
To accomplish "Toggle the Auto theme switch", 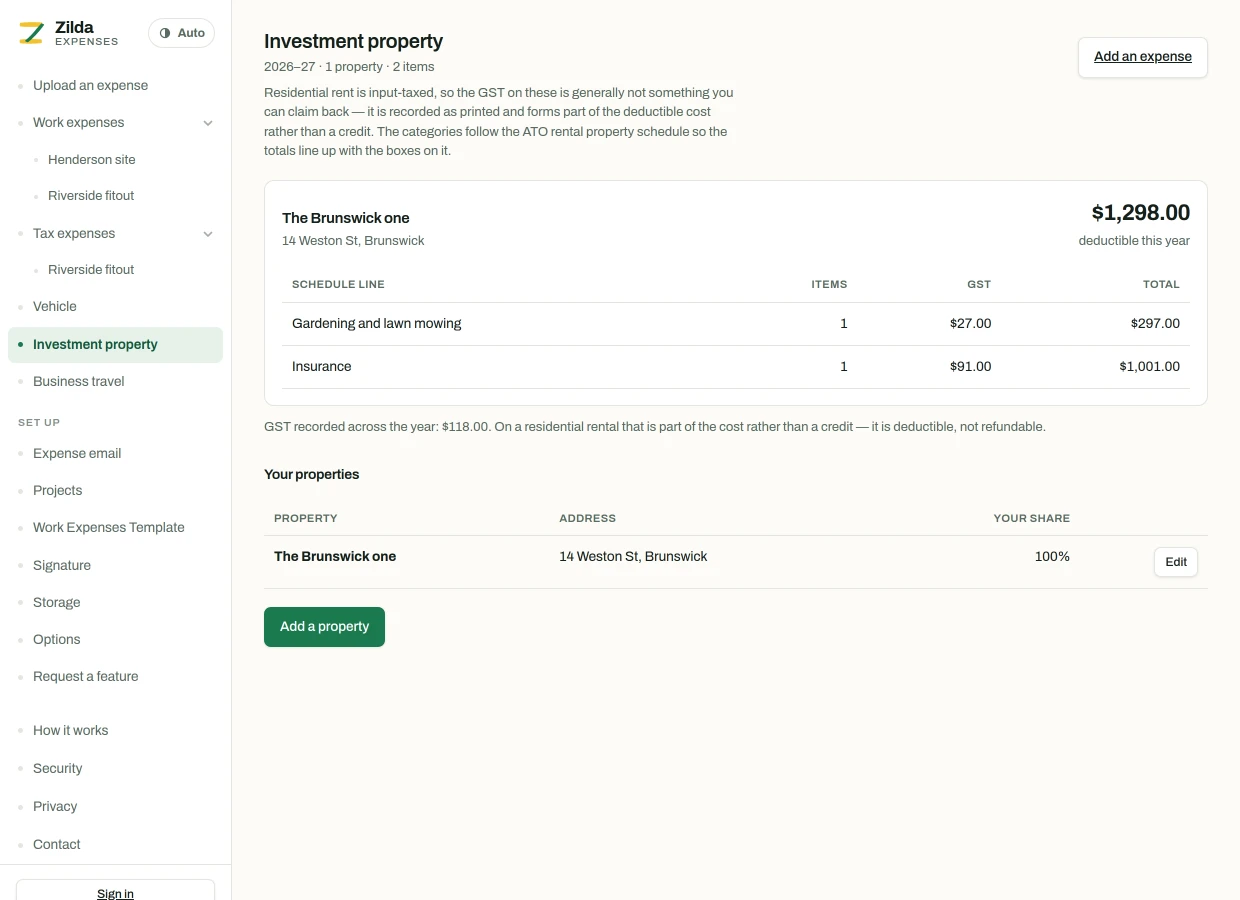I will pyautogui.click(x=181, y=33).
